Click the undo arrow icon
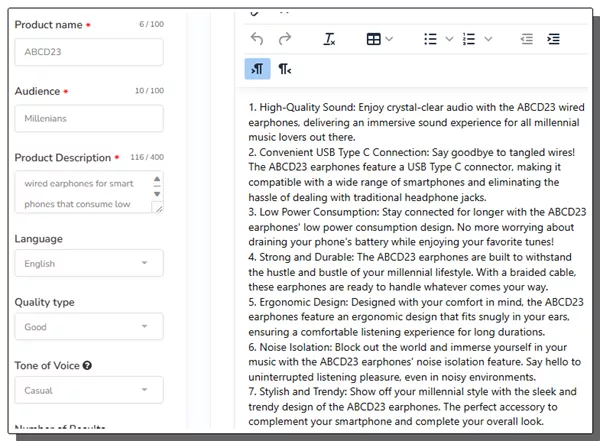600x441 pixels. [257, 39]
